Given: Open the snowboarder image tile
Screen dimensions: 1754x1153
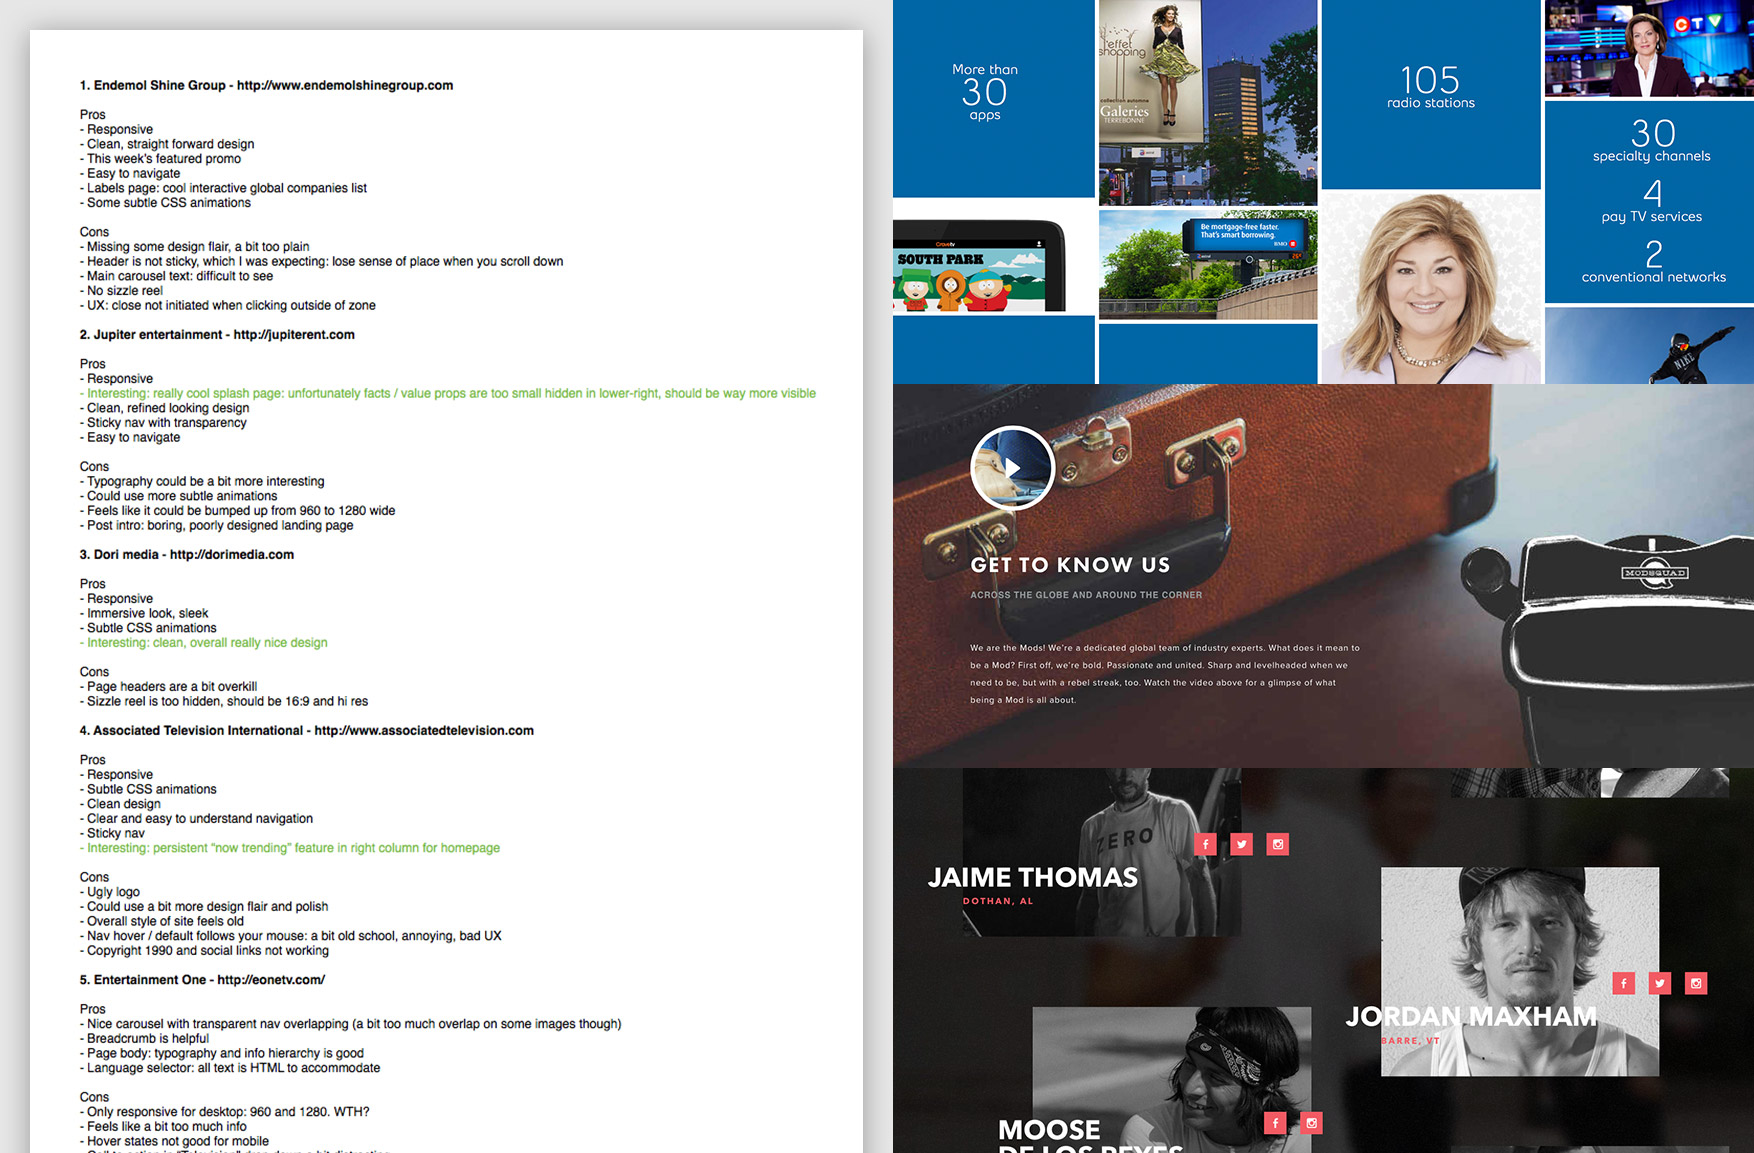Looking at the screenshot, I should pos(1649,345).
